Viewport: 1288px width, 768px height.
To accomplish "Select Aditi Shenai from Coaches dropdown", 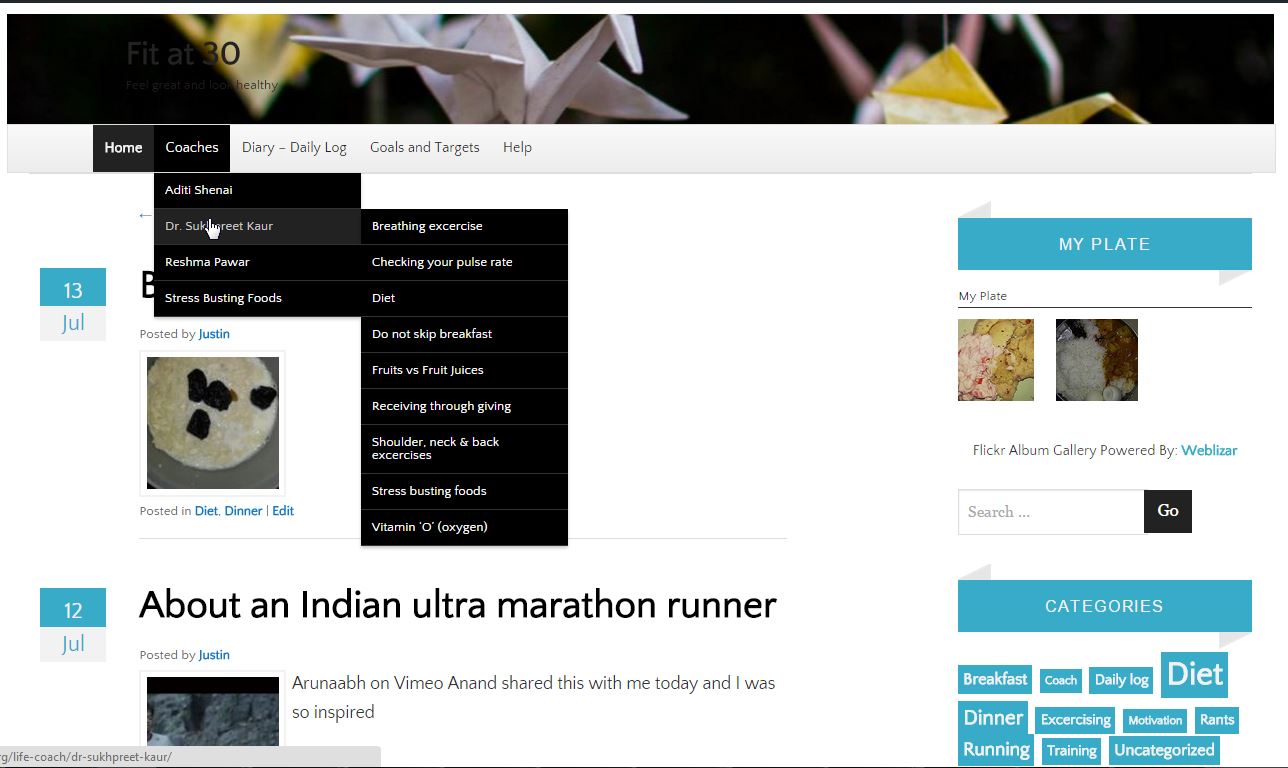I will tap(199, 190).
